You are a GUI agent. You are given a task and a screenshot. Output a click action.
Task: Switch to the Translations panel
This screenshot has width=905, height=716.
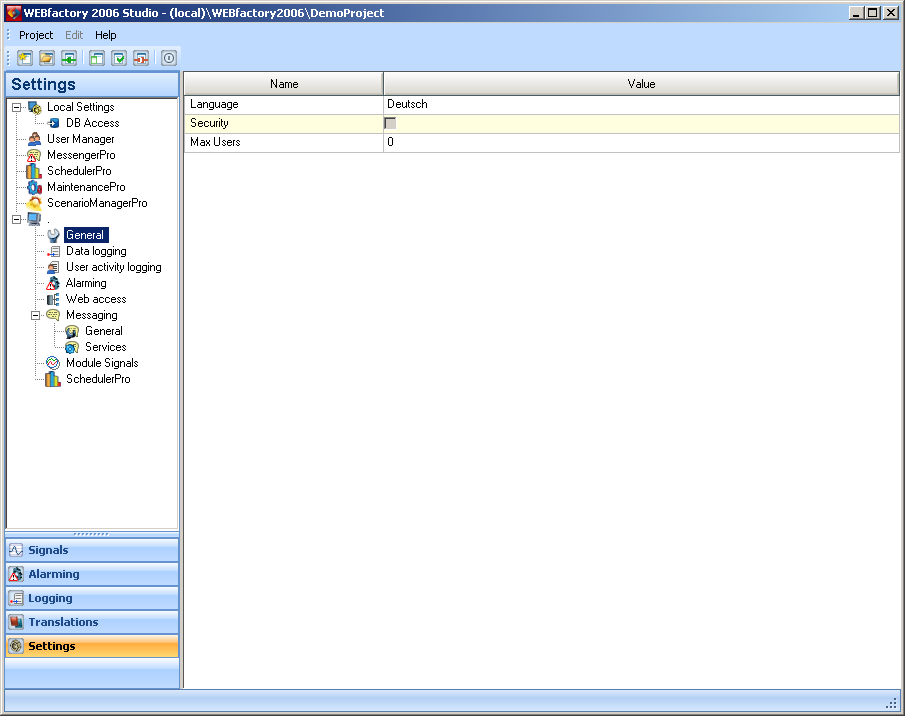pyautogui.click(x=63, y=622)
